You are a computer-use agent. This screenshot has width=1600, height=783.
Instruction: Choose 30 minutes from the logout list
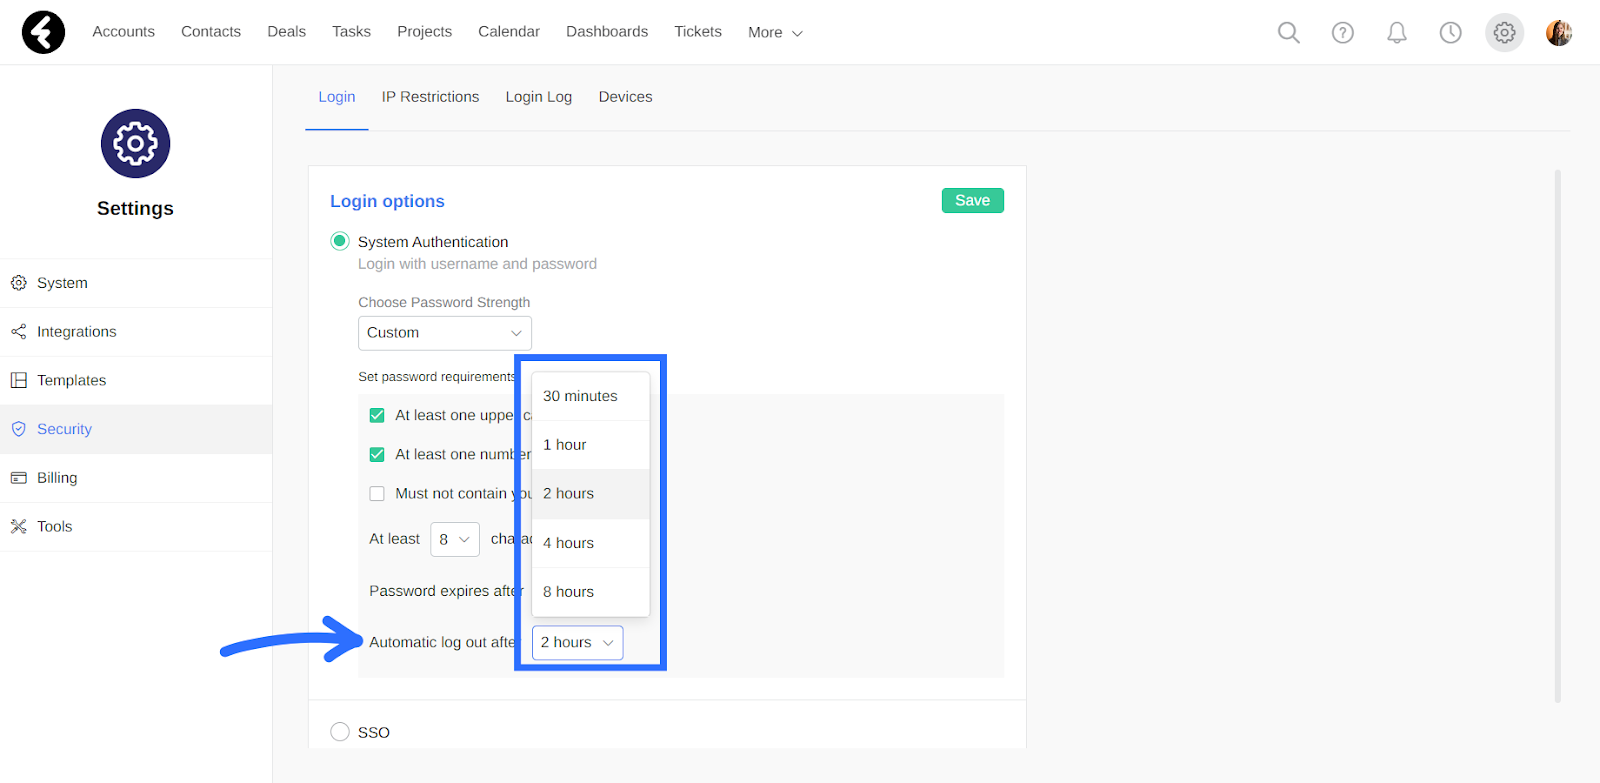tap(591, 396)
